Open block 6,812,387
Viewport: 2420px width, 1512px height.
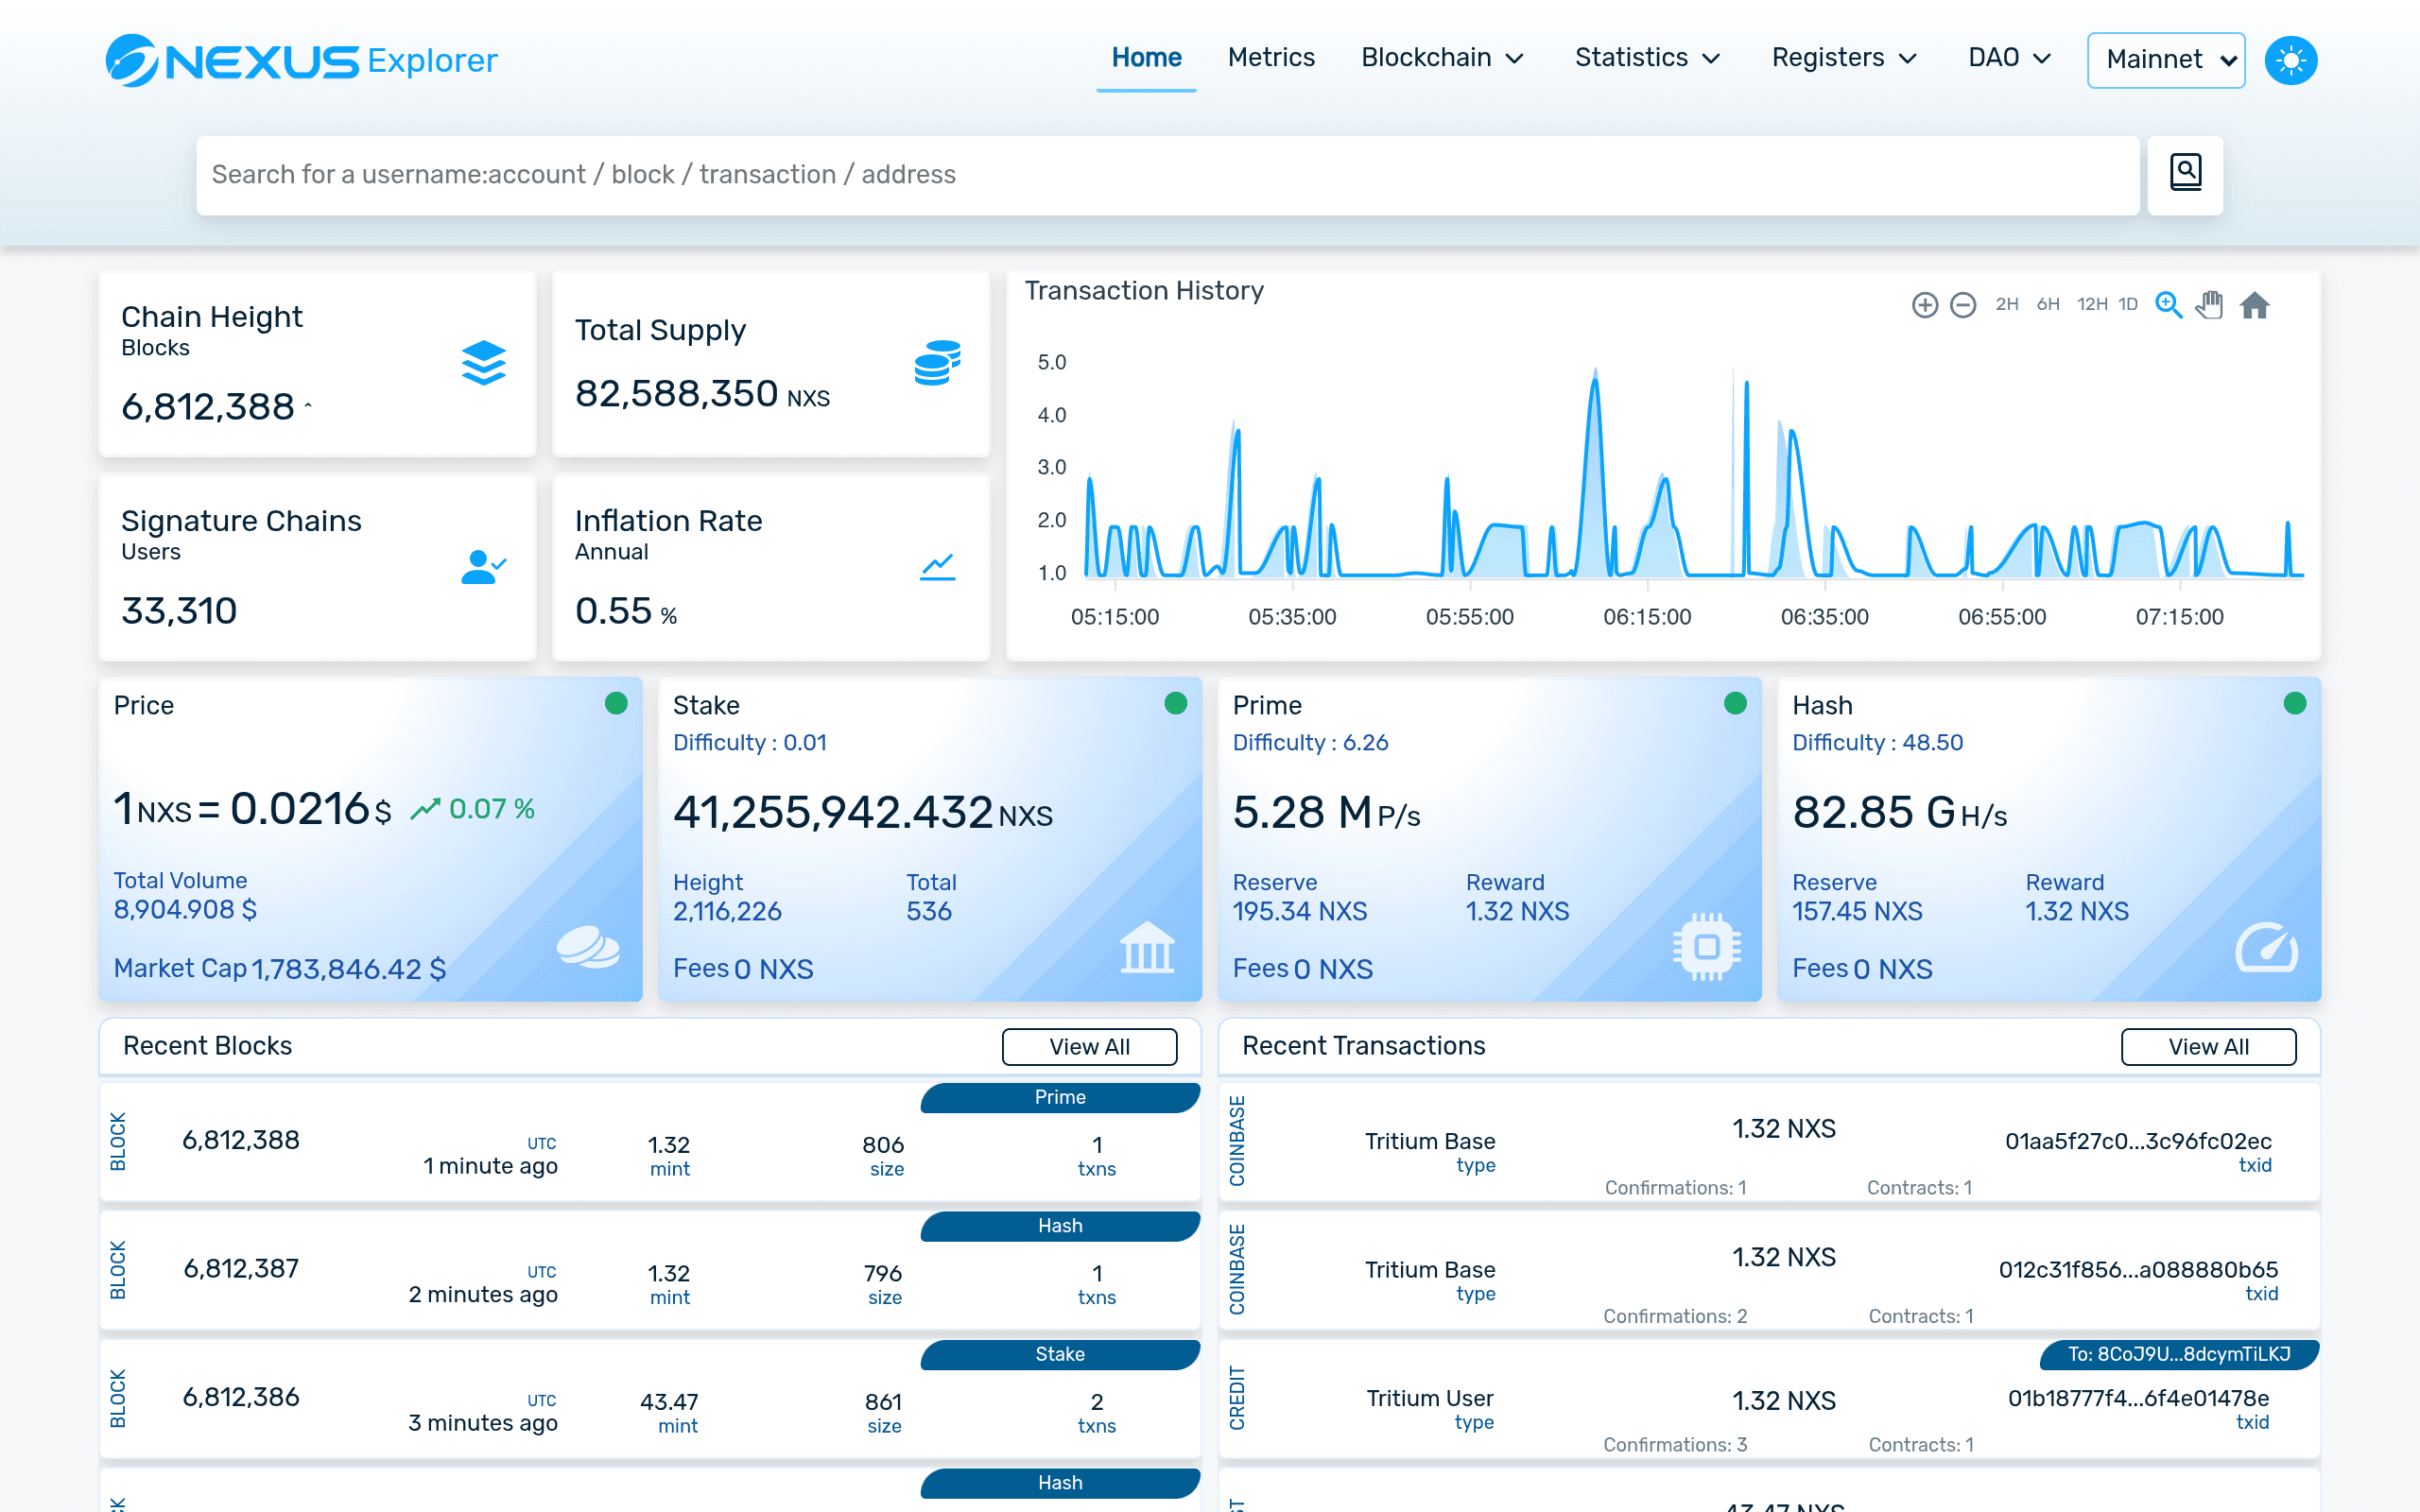[x=240, y=1268]
